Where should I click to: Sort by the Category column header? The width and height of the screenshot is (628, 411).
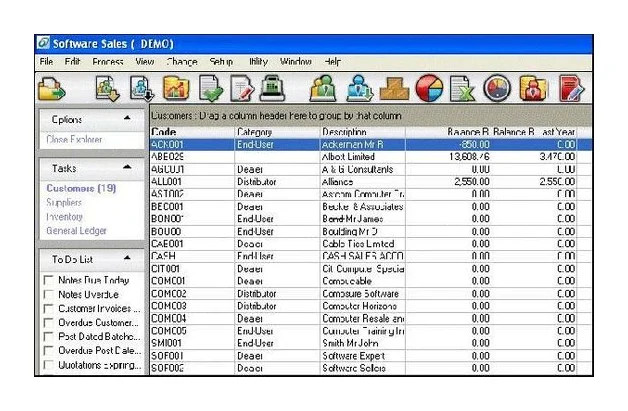click(x=277, y=132)
